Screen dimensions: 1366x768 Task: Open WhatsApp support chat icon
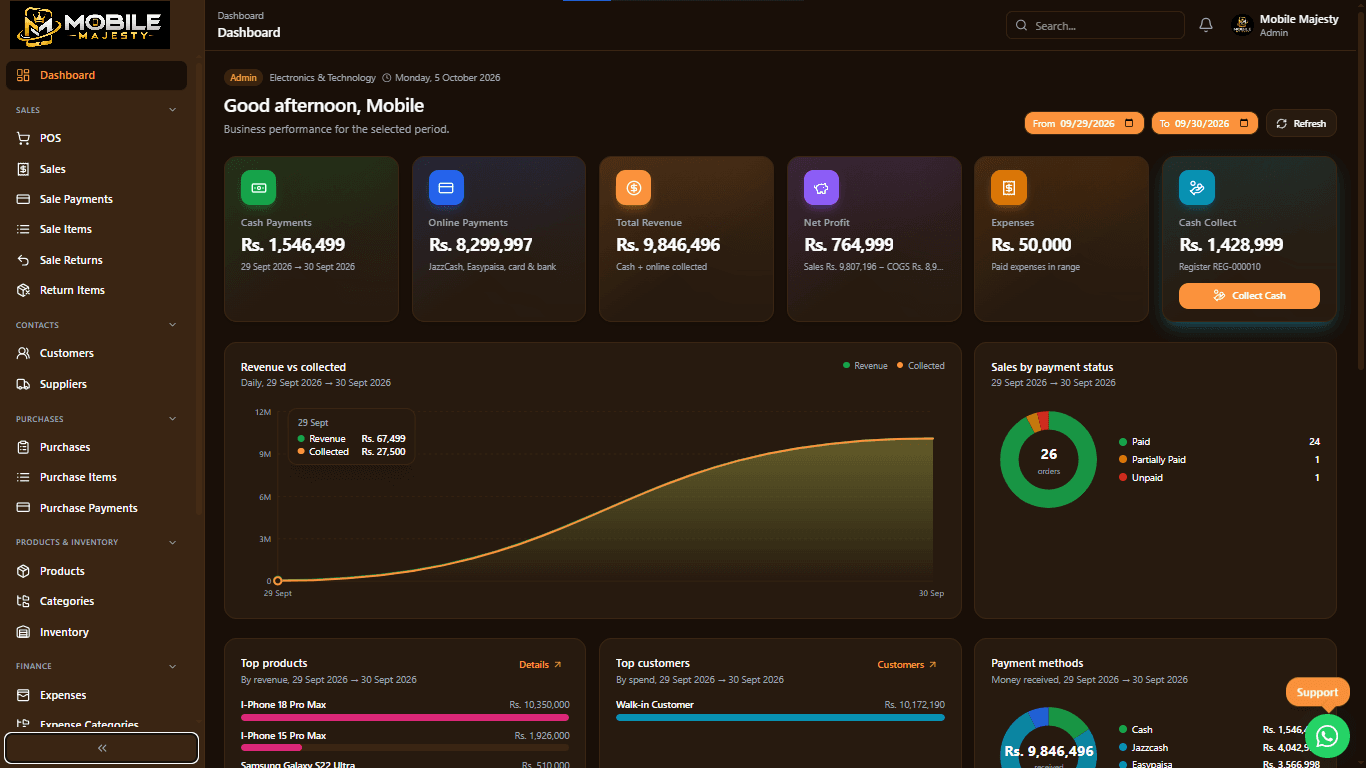1327,736
